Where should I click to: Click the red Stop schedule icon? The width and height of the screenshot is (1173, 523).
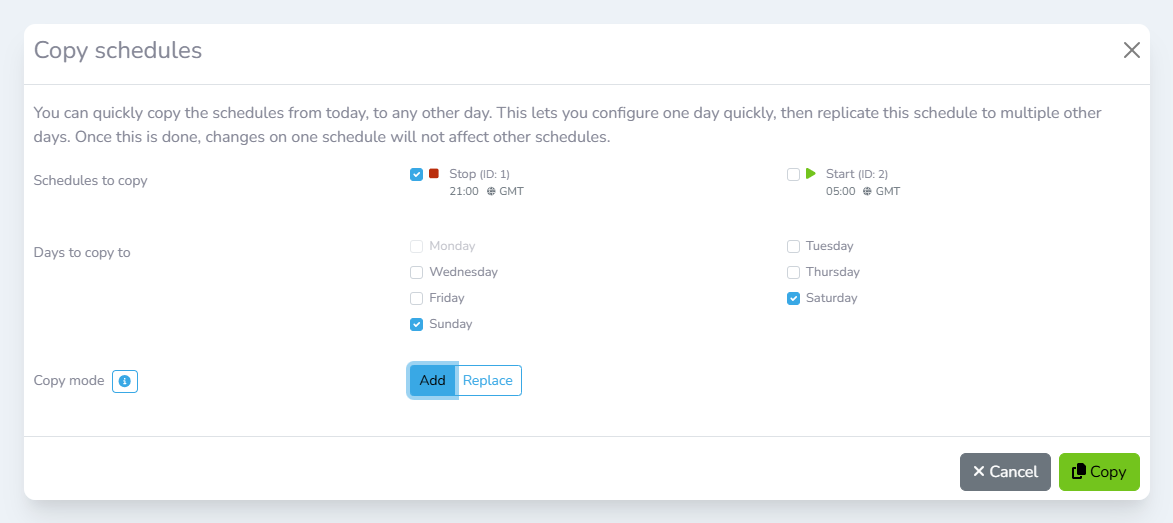(434, 174)
